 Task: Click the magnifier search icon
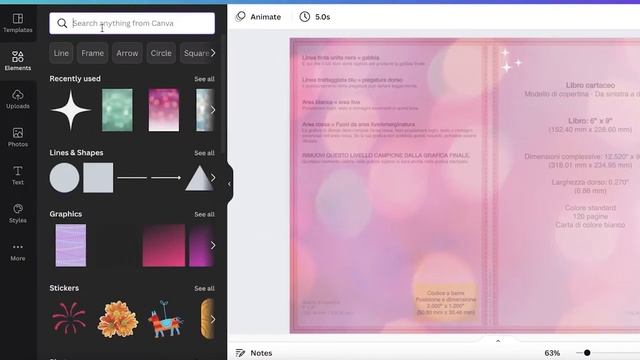coord(62,23)
